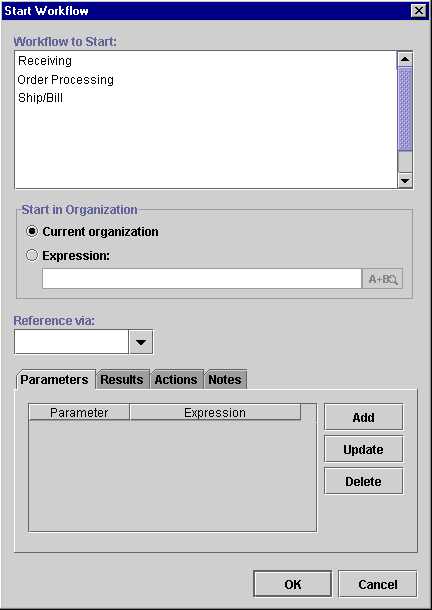Select the Parameters tab
The height and width of the screenshot is (610, 432).
pyautogui.click(x=54, y=379)
